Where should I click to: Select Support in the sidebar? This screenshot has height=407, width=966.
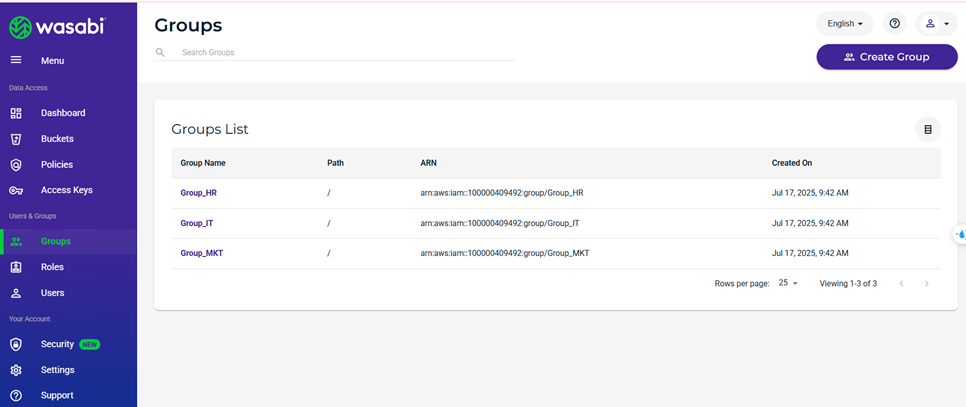click(x=57, y=395)
